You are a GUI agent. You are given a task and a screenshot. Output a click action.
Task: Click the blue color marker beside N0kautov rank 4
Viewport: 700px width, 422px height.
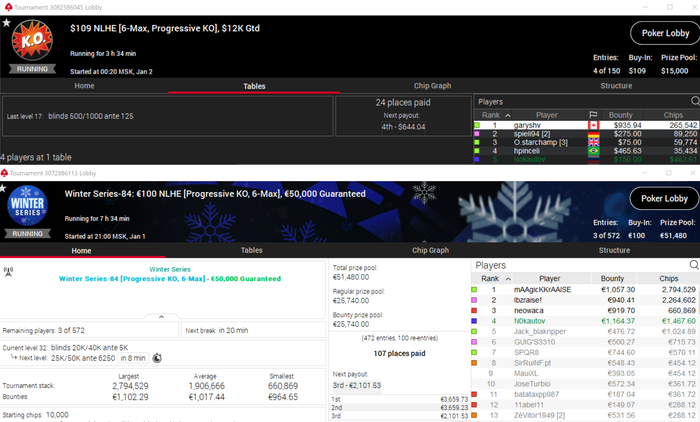coord(474,321)
